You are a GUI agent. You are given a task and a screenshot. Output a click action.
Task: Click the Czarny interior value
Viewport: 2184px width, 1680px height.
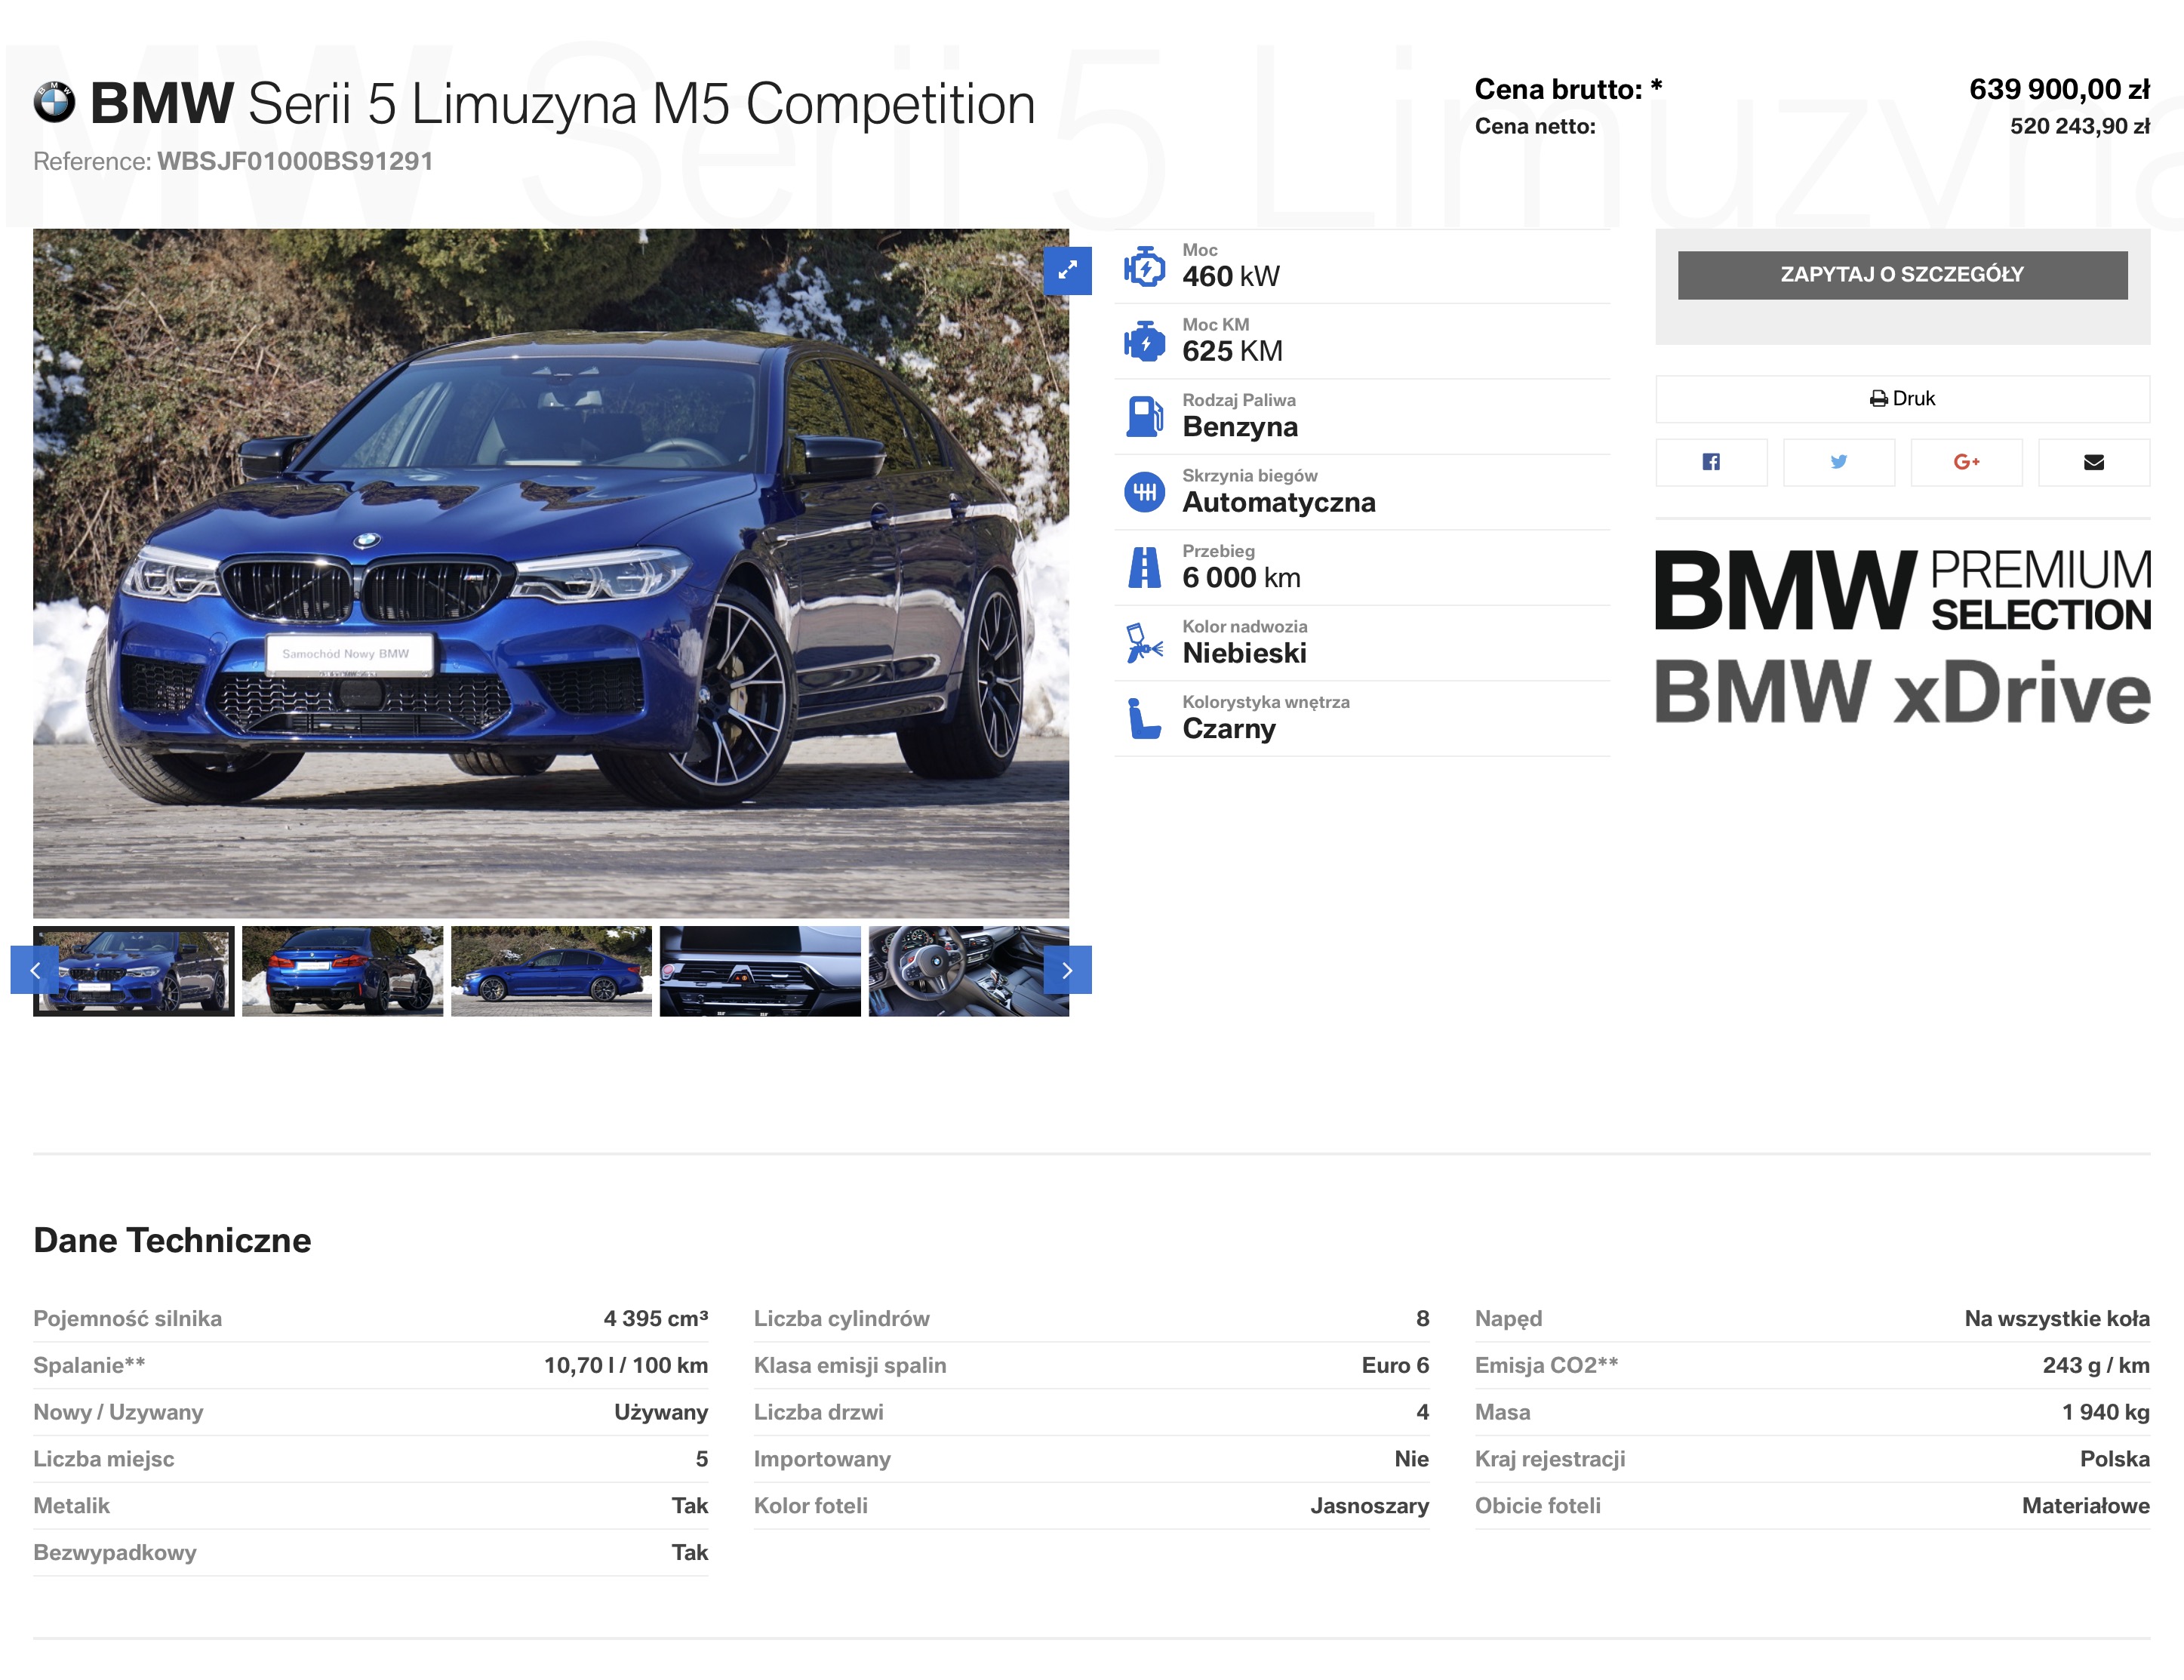click(x=1228, y=729)
